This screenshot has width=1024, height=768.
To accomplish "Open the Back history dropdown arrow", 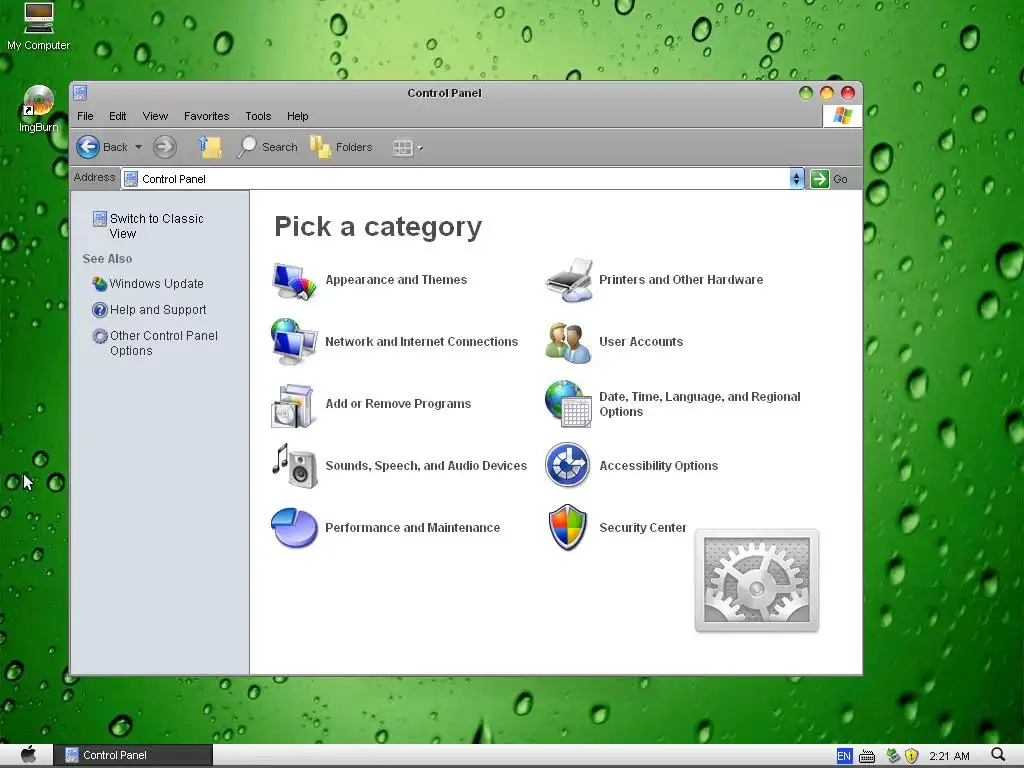I will [138, 147].
